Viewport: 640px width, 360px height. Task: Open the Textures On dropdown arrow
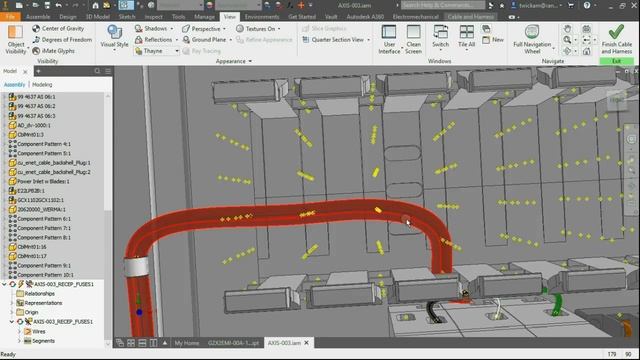[x=279, y=29]
